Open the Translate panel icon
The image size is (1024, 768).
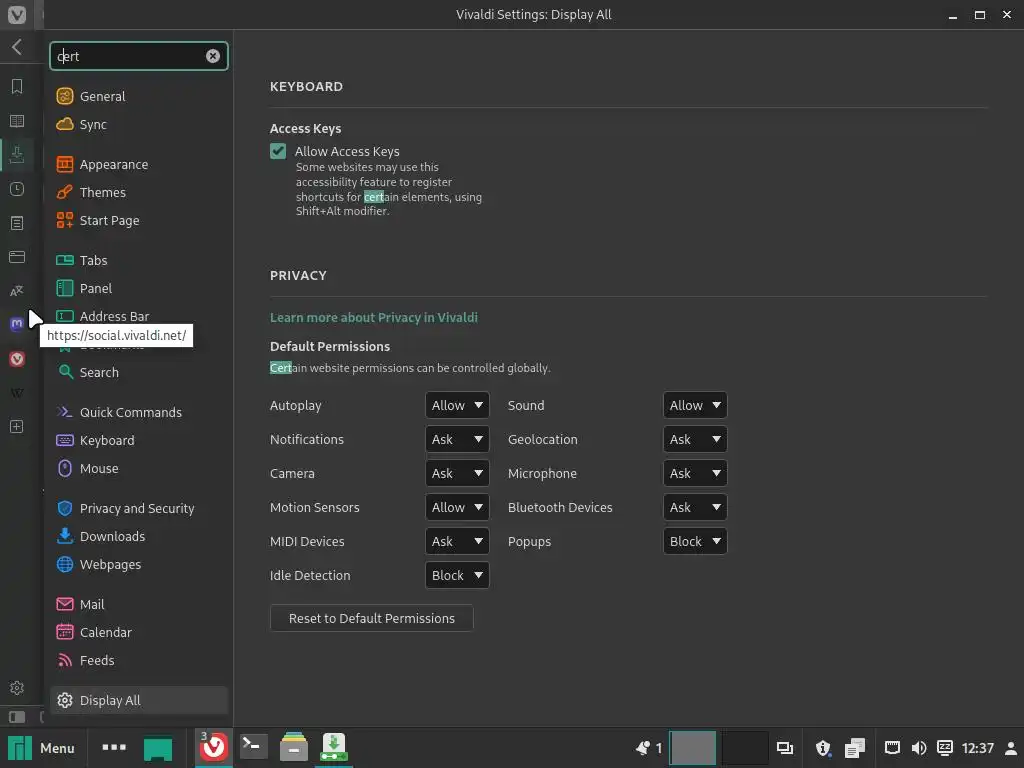17,291
